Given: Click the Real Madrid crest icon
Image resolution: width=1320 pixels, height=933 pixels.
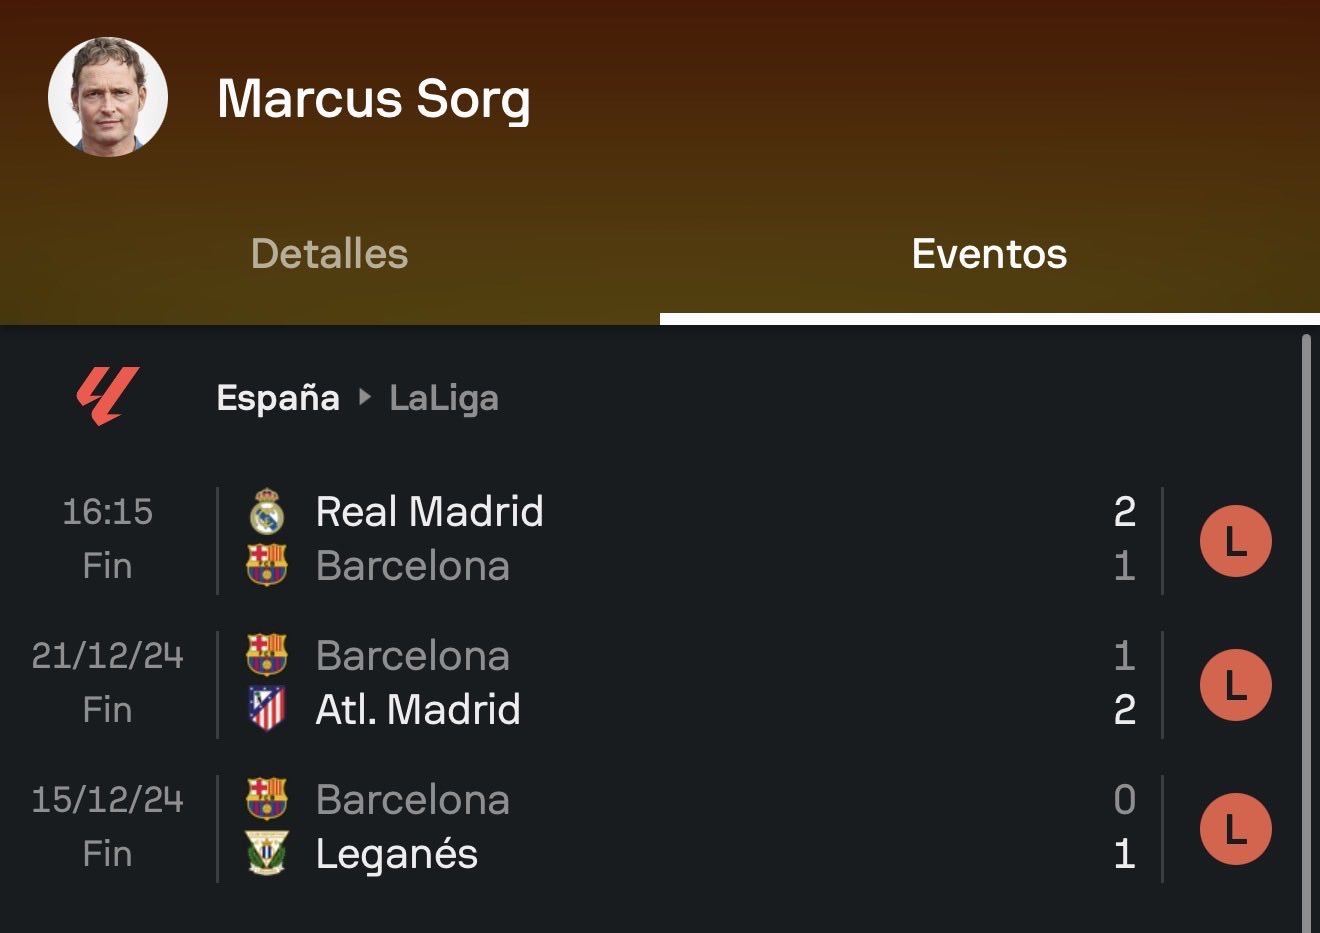Looking at the screenshot, I should (267, 512).
